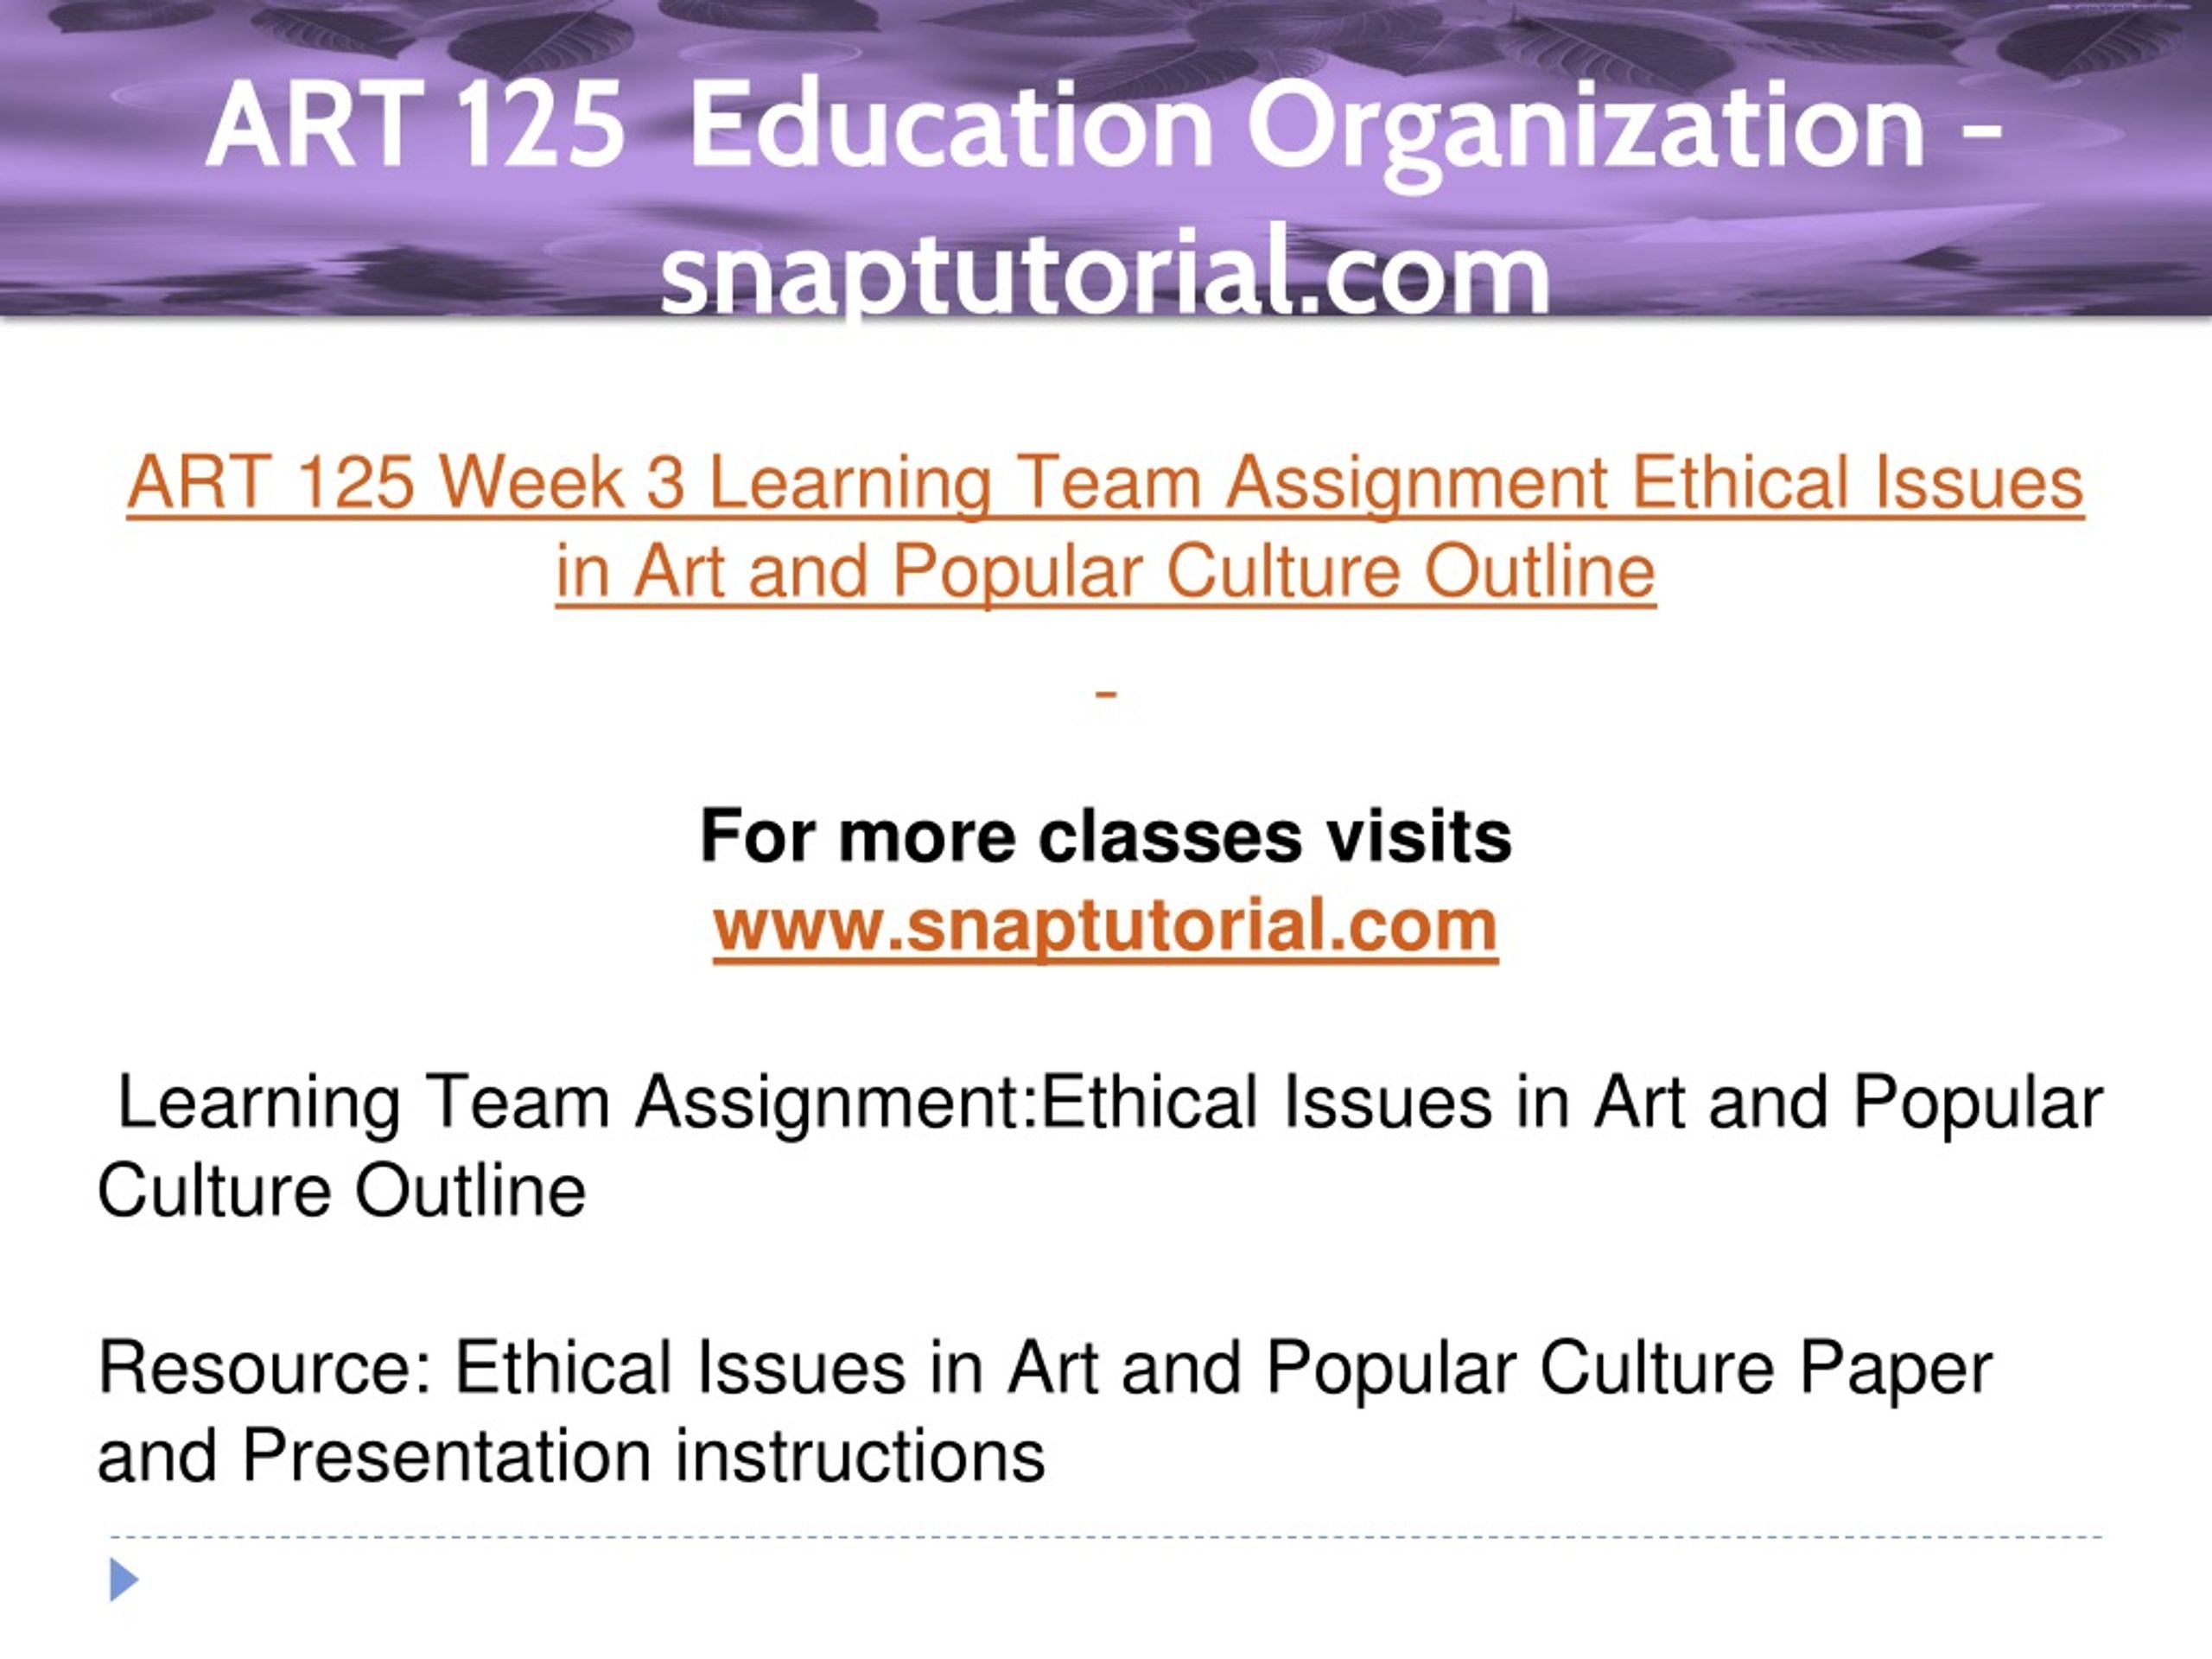Open the ART 125 Week 3 assignment link
The height and width of the screenshot is (1659, 2212).
click(x=1105, y=527)
